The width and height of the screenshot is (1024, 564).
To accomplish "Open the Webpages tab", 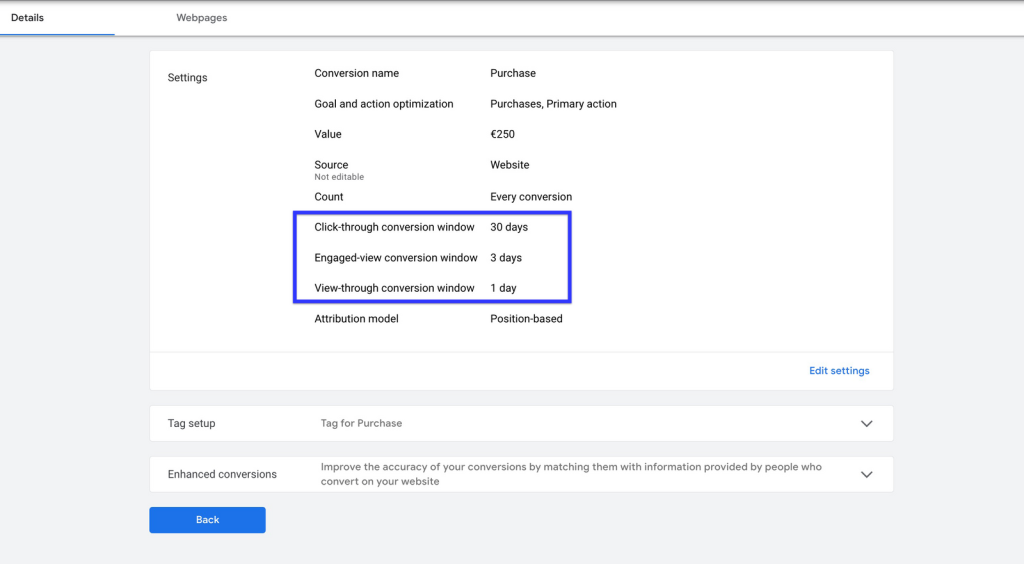I will (x=202, y=18).
